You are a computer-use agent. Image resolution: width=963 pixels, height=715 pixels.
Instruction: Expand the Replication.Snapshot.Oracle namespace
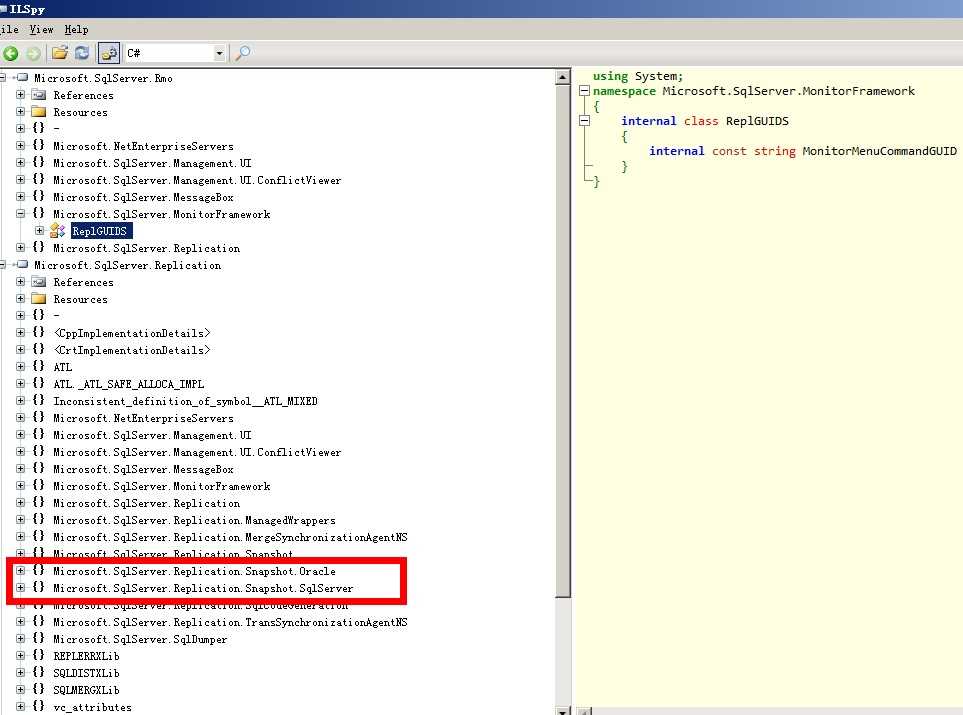click(x=20, y=571)
